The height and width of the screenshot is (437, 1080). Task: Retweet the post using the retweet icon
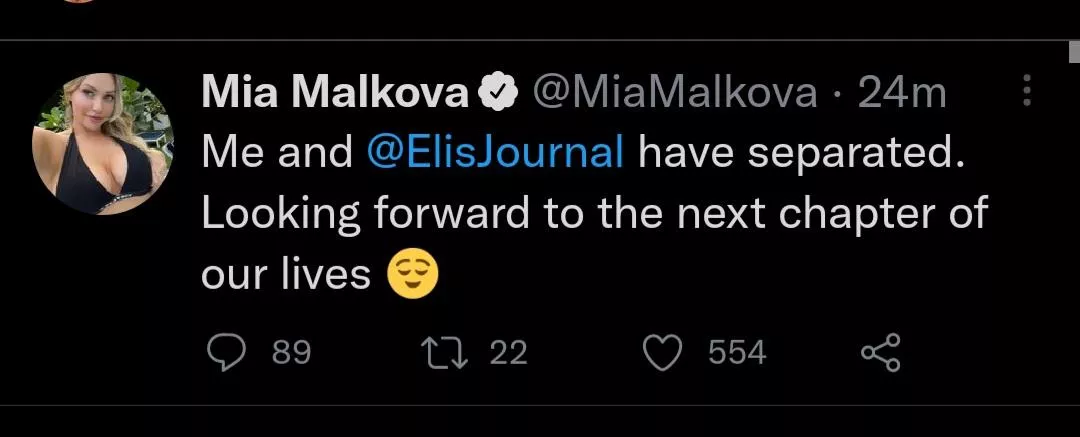(x=445, y=352)
